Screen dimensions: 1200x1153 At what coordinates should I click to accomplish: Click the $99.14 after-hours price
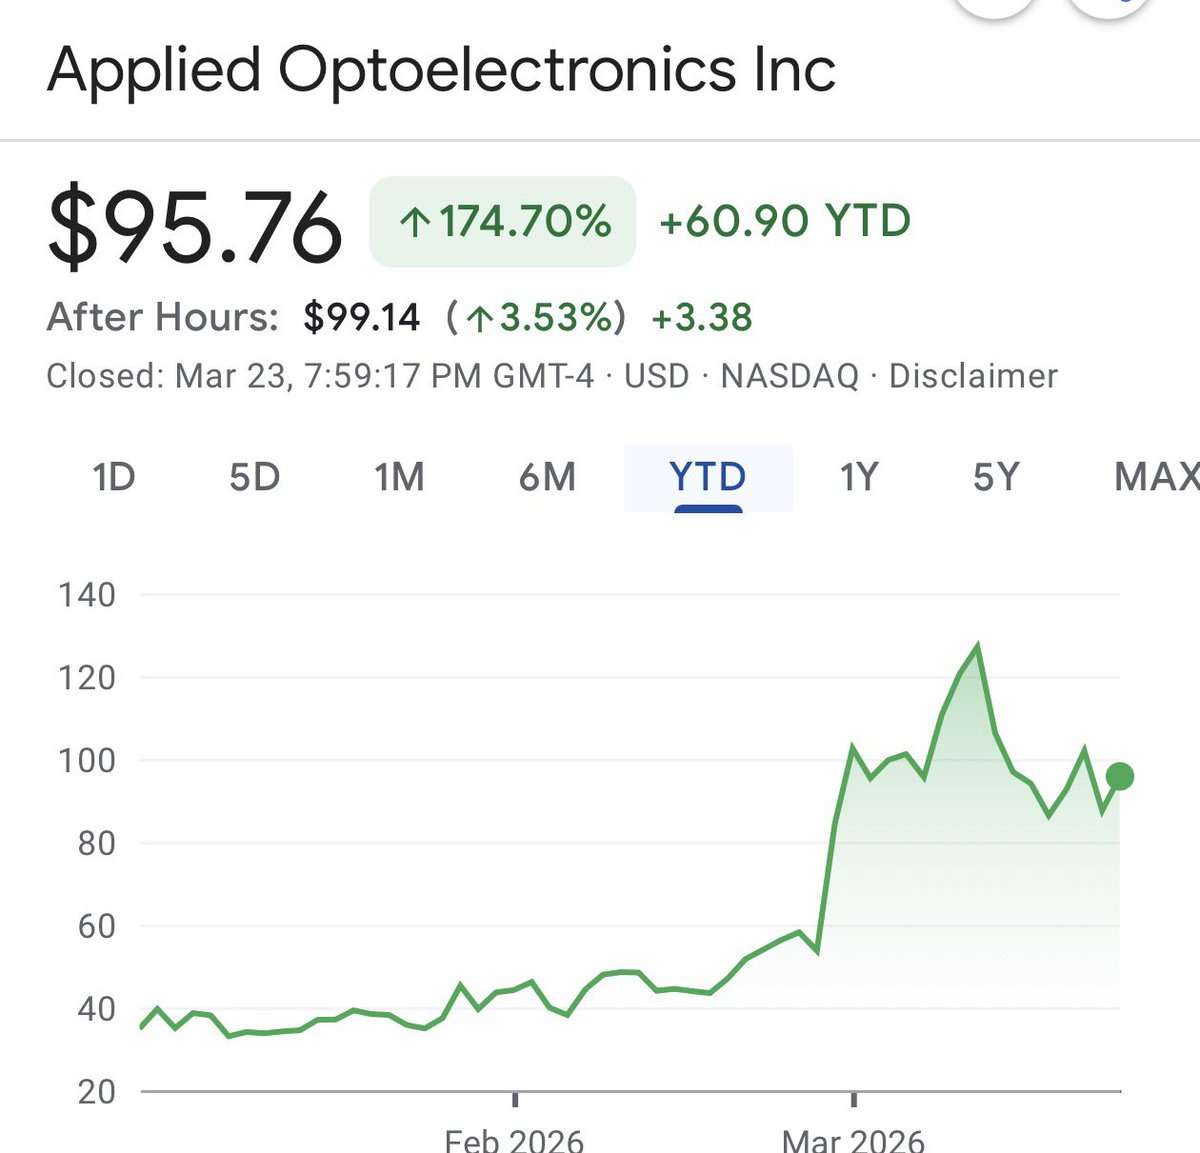point(362,318)
